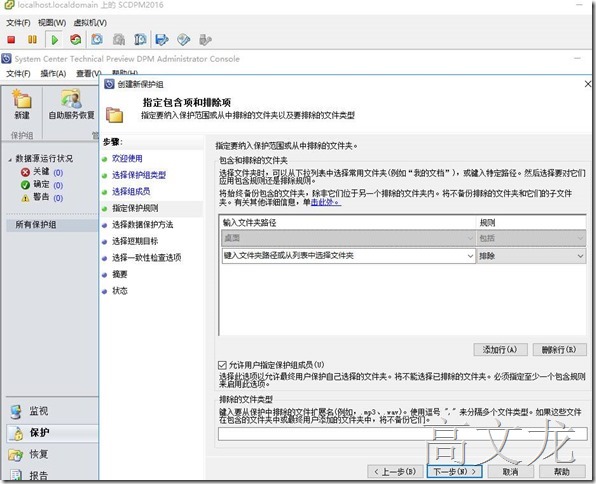Click the yellow Pause (suspend) VM icon
The image size is (596, 484).
click(32, 40)
